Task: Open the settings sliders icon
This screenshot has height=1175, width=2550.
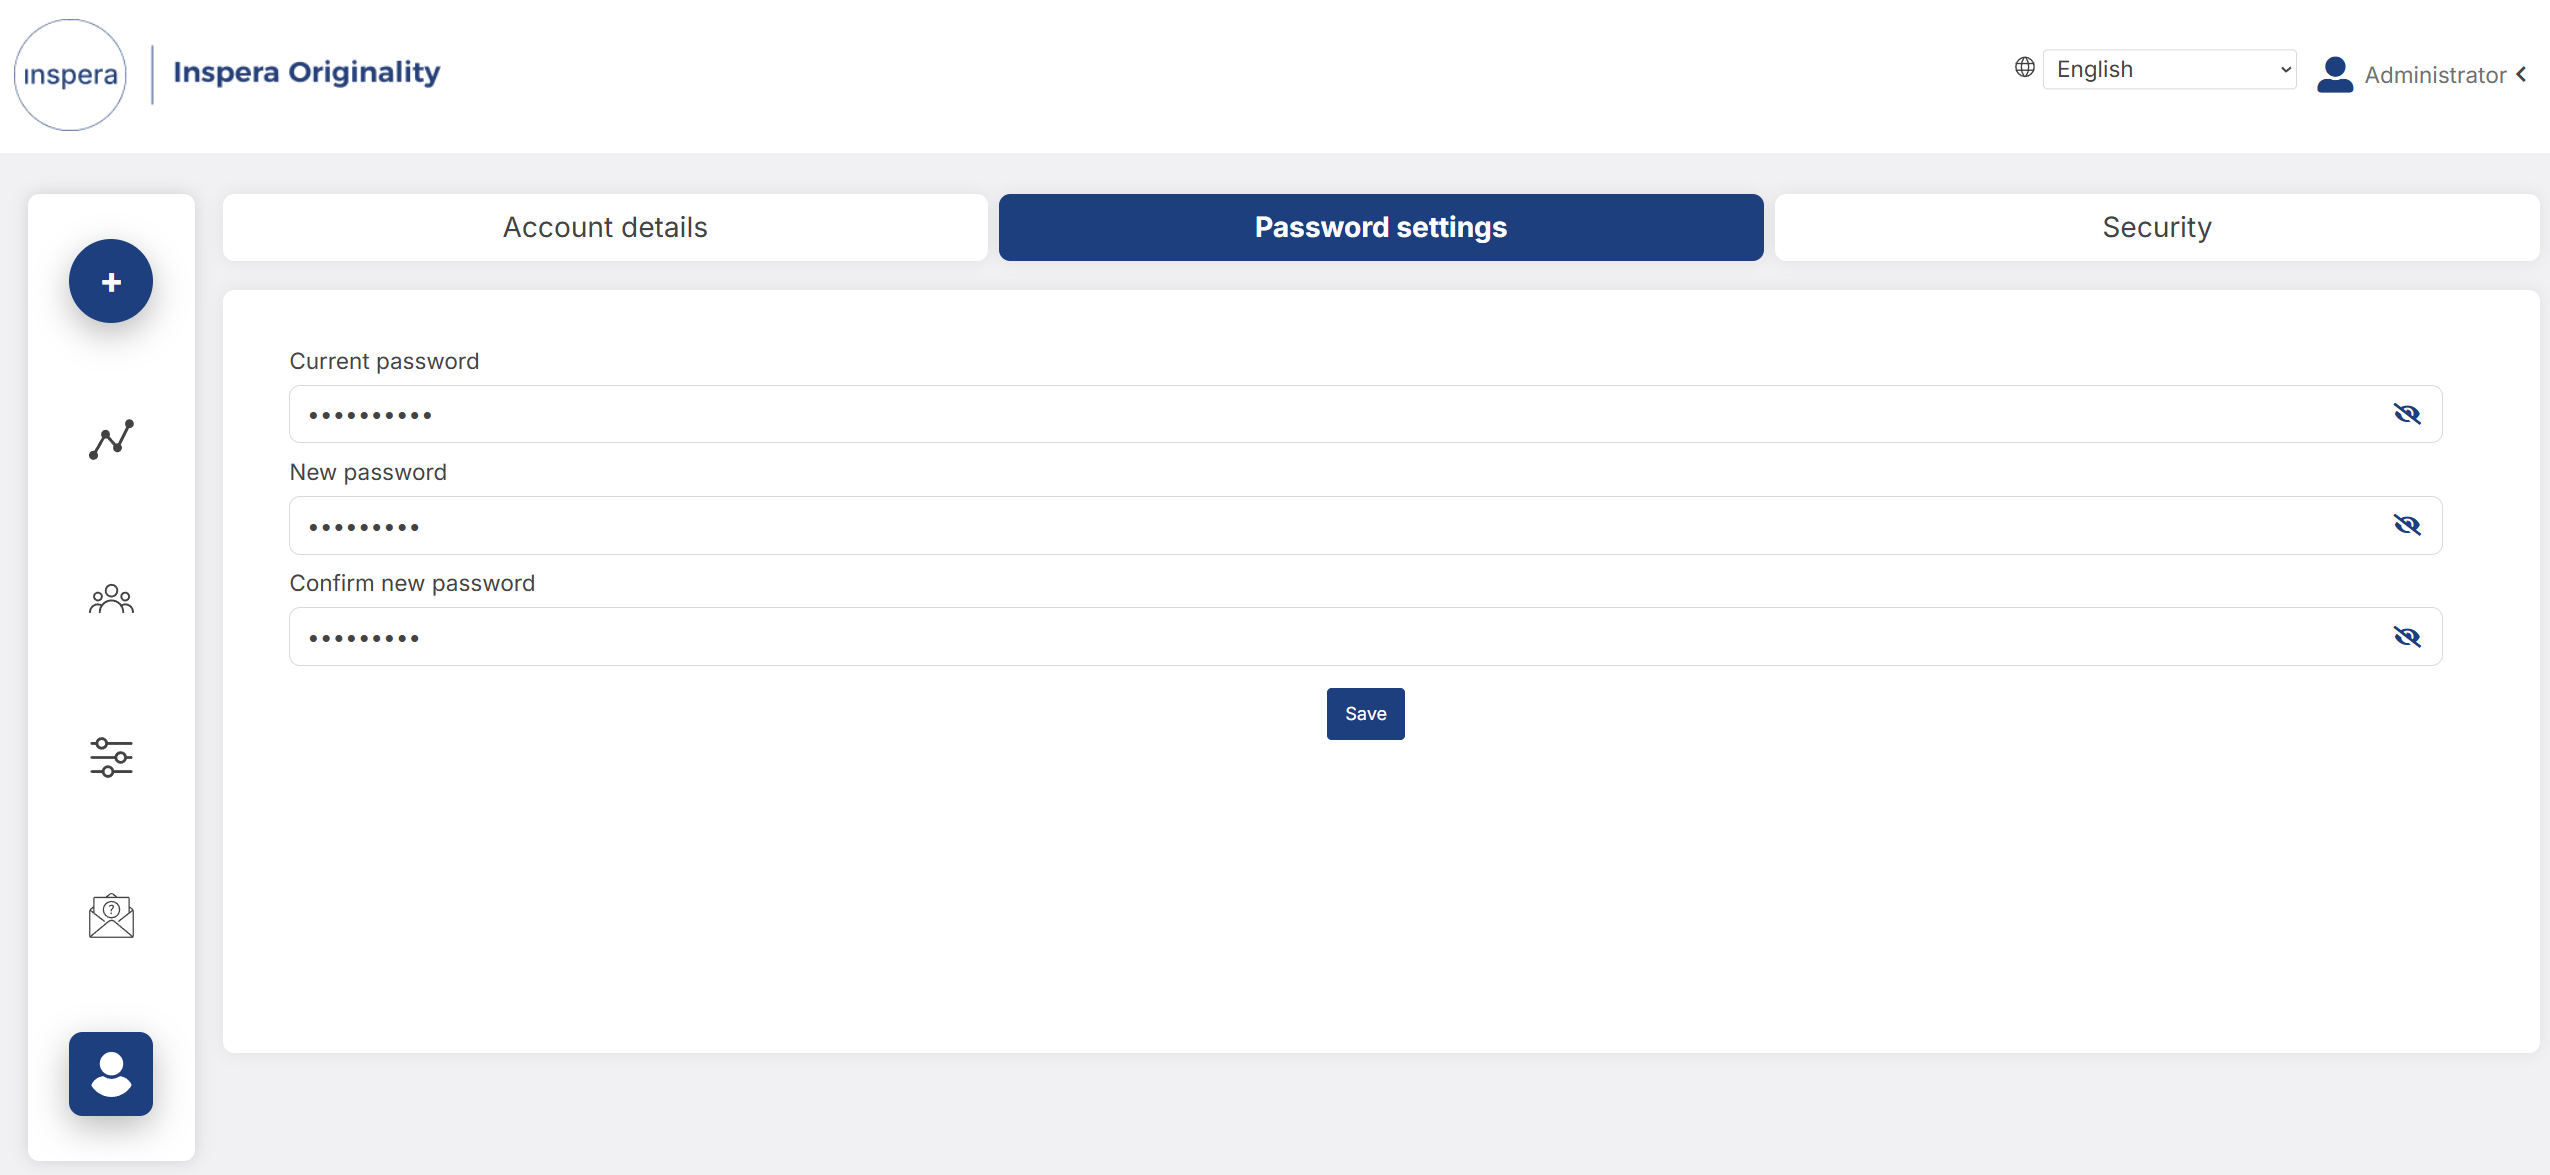Action: point(111,757)
